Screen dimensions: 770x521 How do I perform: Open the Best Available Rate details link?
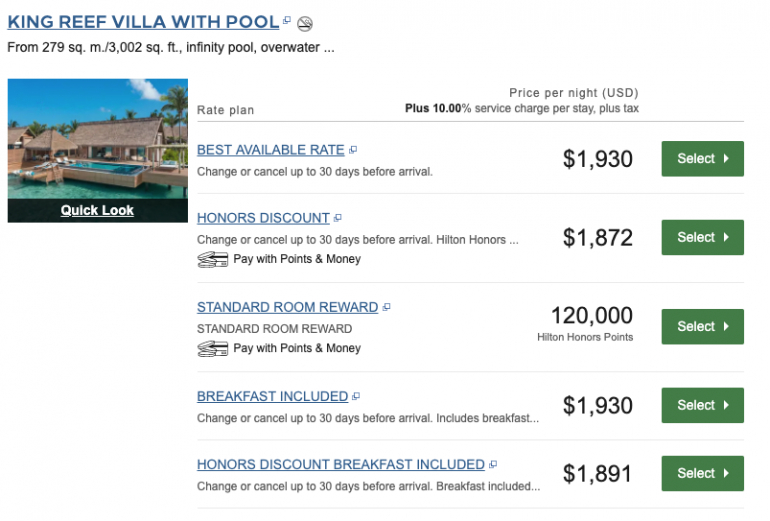(270, 150)
